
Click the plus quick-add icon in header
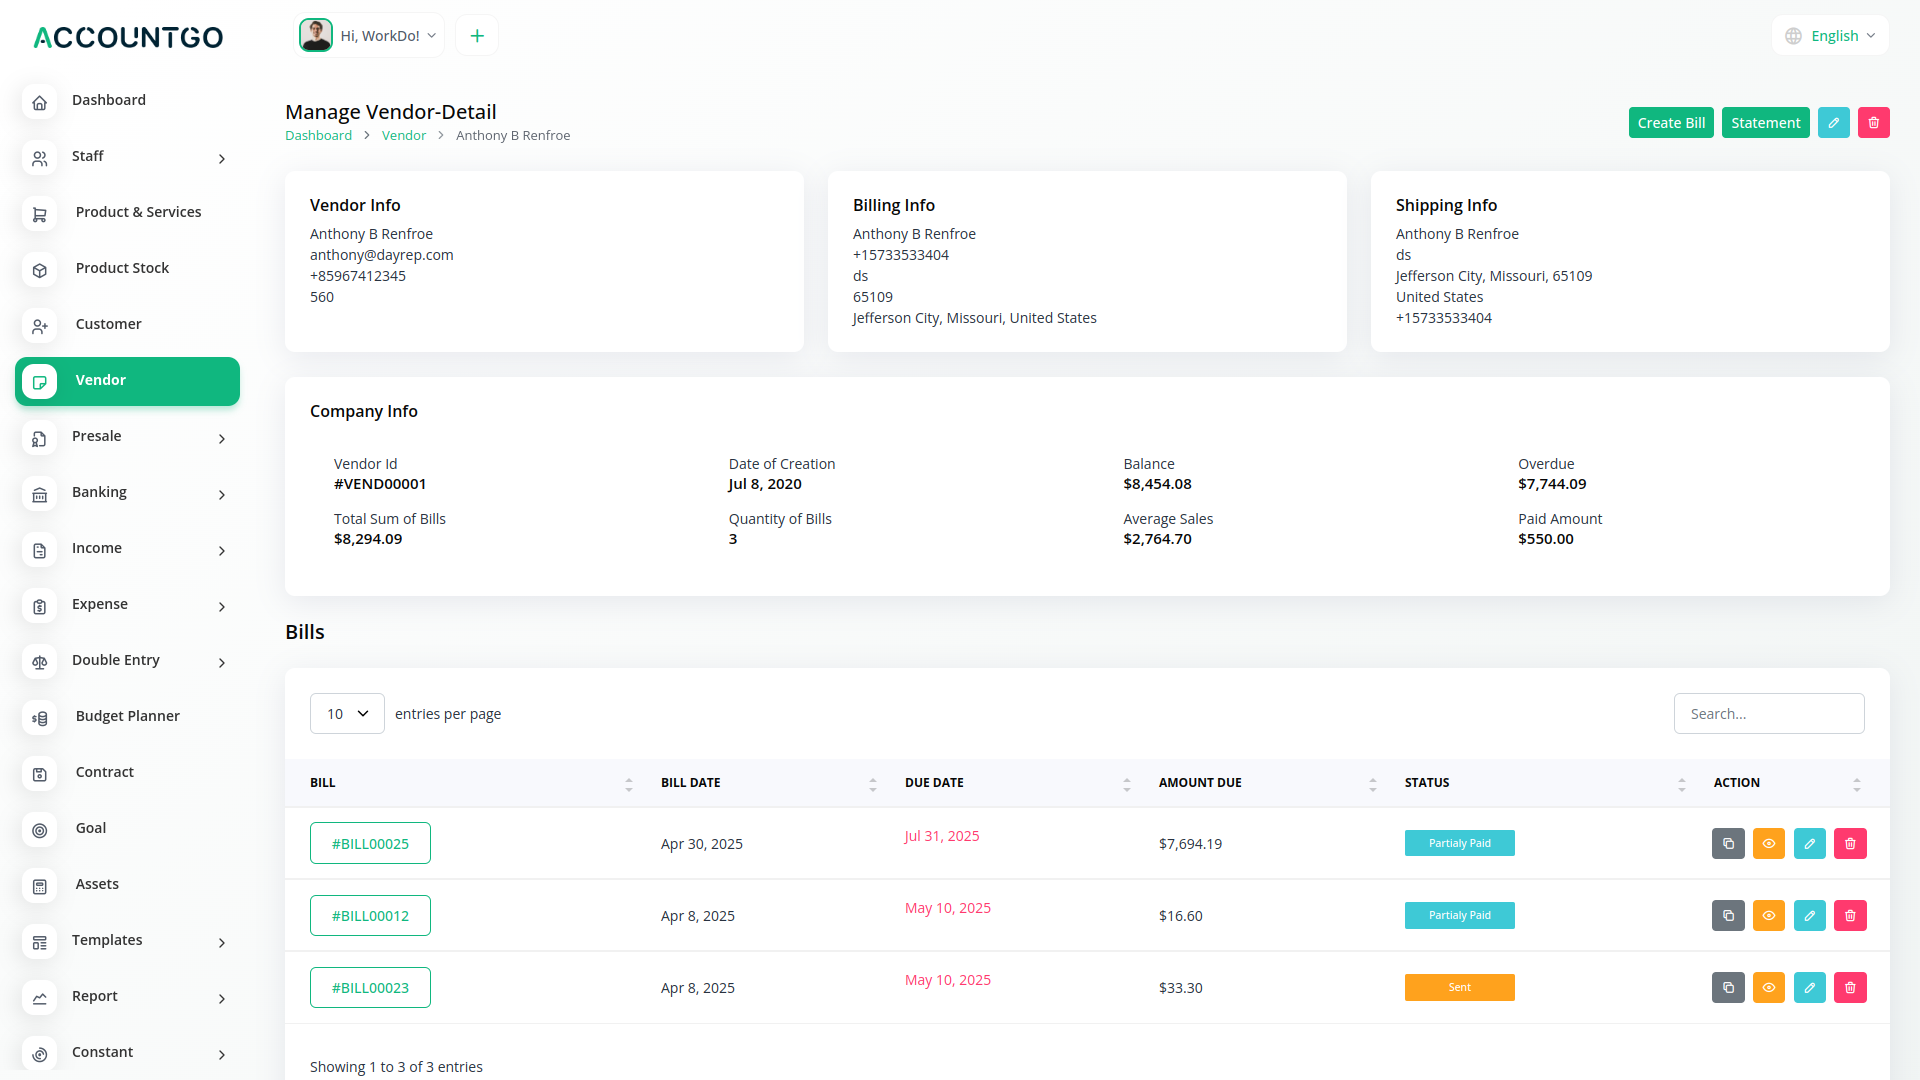pyautogui.click(x=477, y=36)
